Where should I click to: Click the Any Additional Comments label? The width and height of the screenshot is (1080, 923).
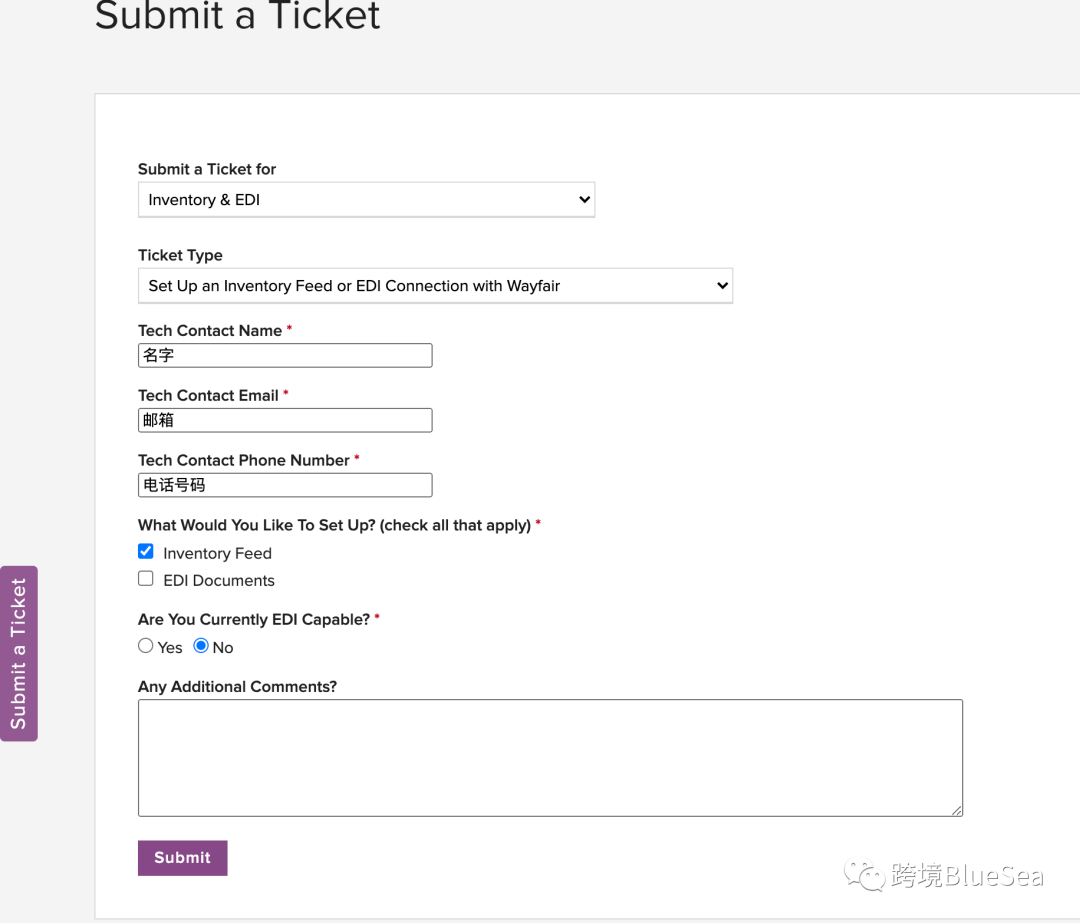[237, 686]
